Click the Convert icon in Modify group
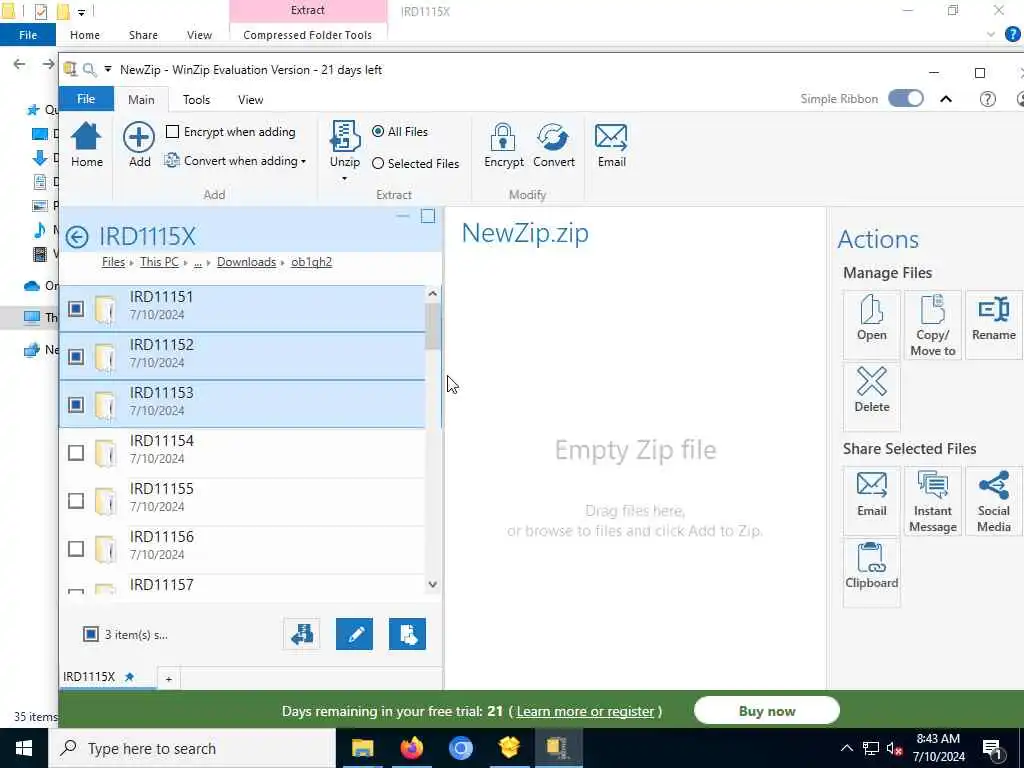Image resolution: width=1024 pixels, height=768 pixels. pyautogui.click(x=554, y=145)
